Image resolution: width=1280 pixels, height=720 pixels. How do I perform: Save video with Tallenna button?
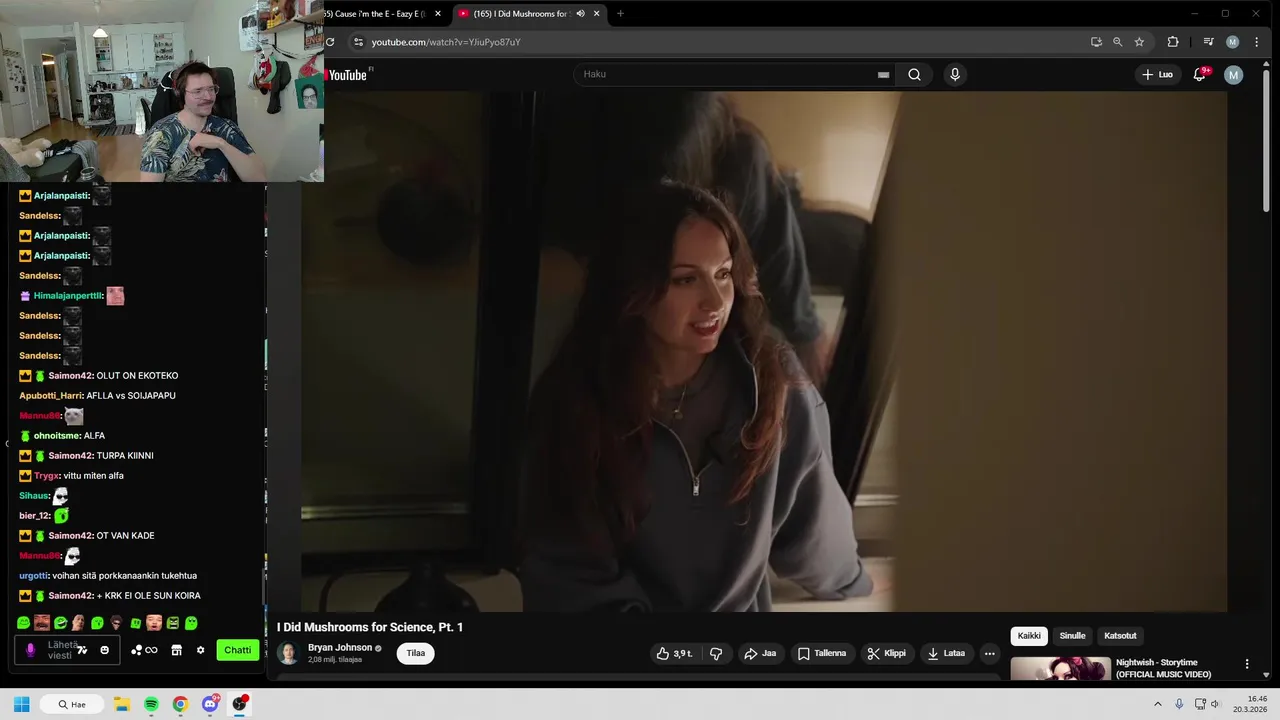coord(822,654)
